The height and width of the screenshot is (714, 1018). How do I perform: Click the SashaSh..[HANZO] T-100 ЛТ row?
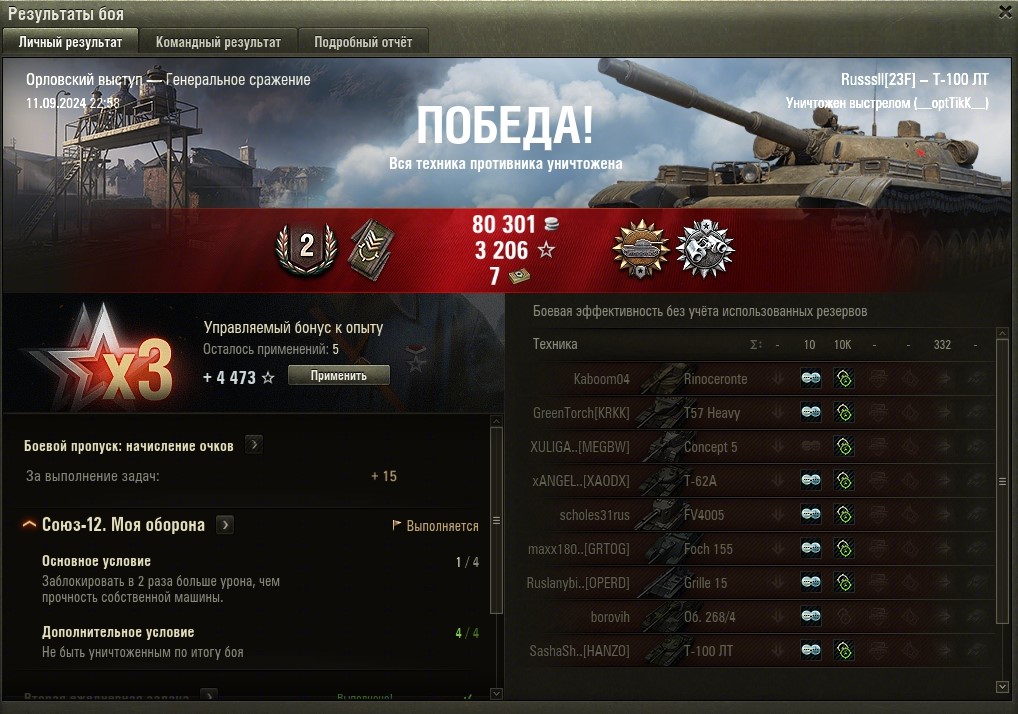point(762,650)
